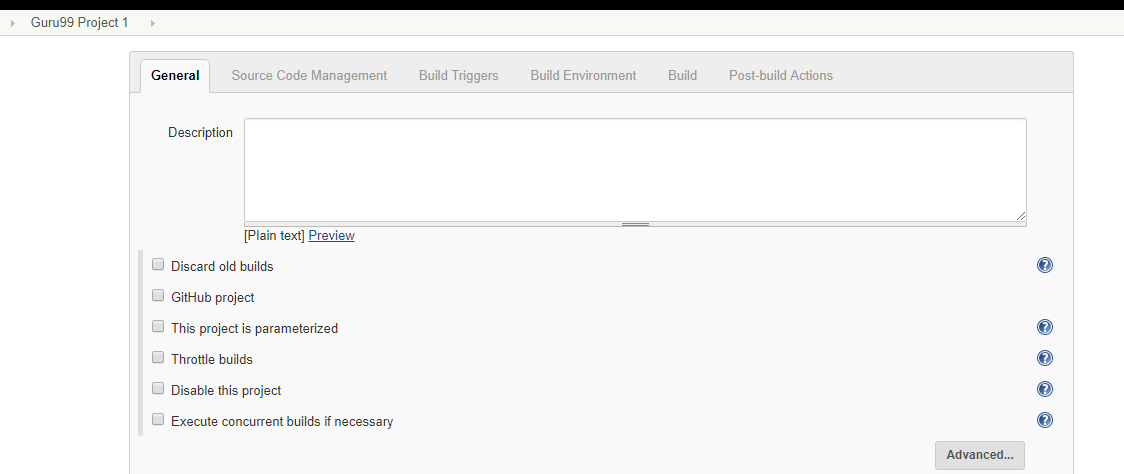This screenshot has width=1124, height=474.
Task: Open help for Discard old builds
Action: (x=1045, y=265)
